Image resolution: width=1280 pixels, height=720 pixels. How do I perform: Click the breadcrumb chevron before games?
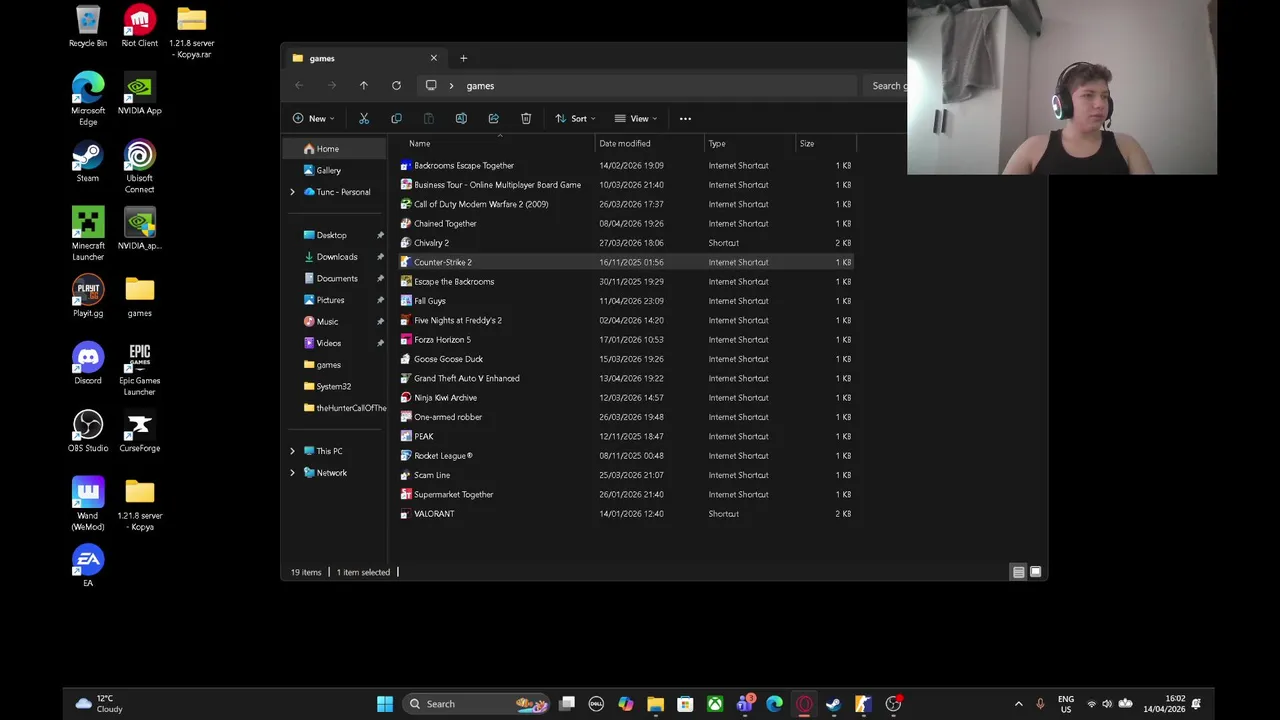tap(452, 86)
